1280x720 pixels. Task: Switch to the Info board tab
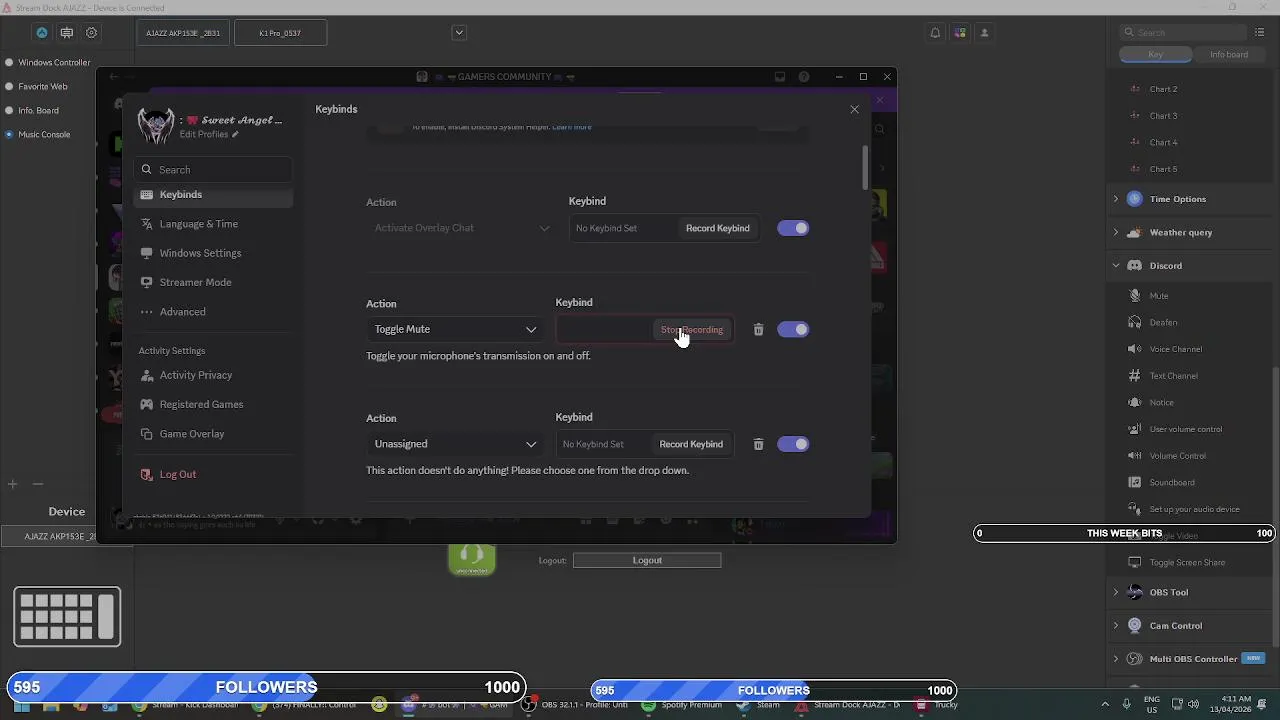click(x=1228, y=54)
